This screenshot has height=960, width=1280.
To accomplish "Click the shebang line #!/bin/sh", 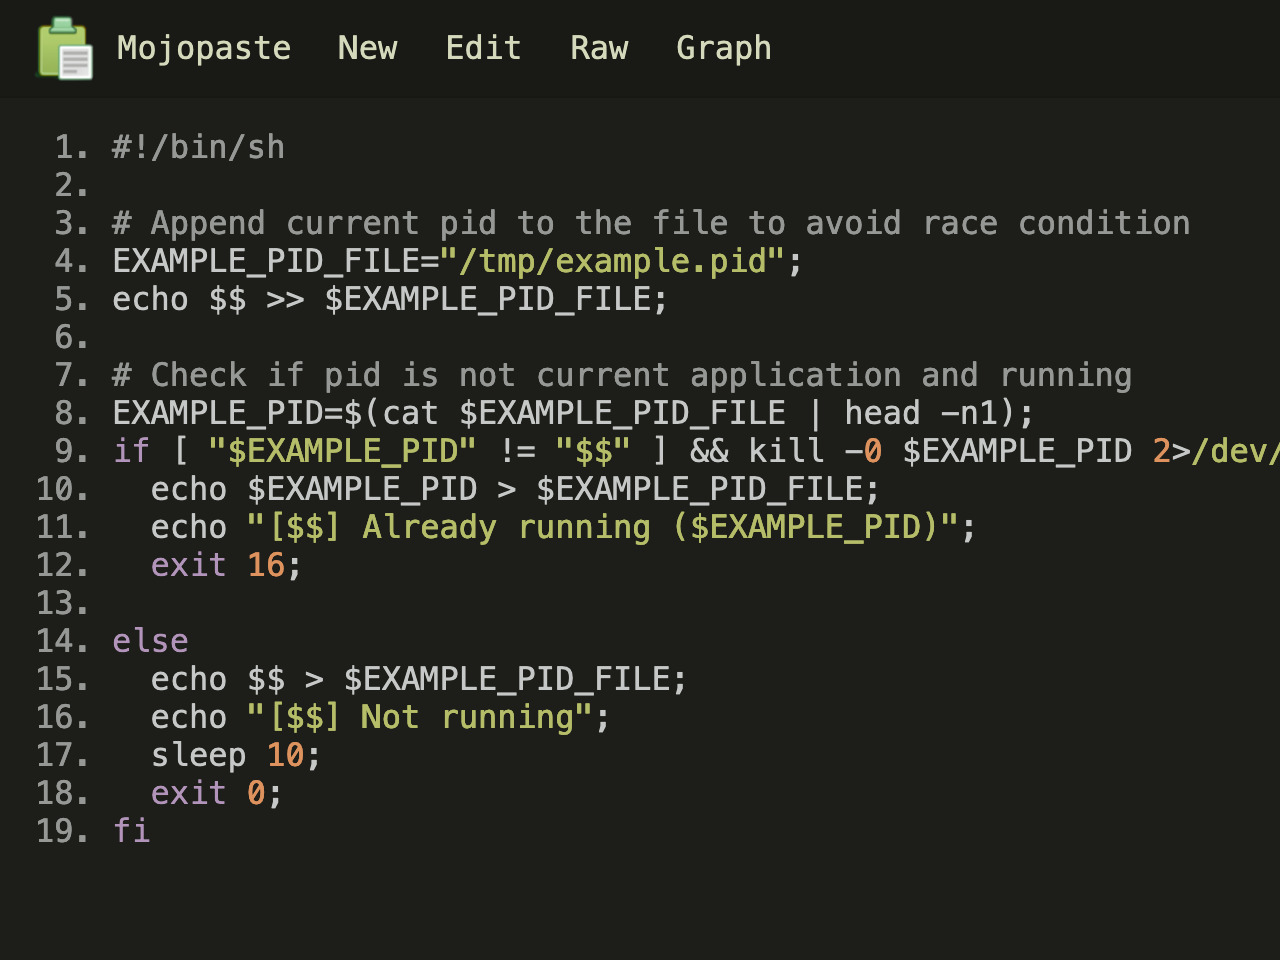I will [198, 147].
